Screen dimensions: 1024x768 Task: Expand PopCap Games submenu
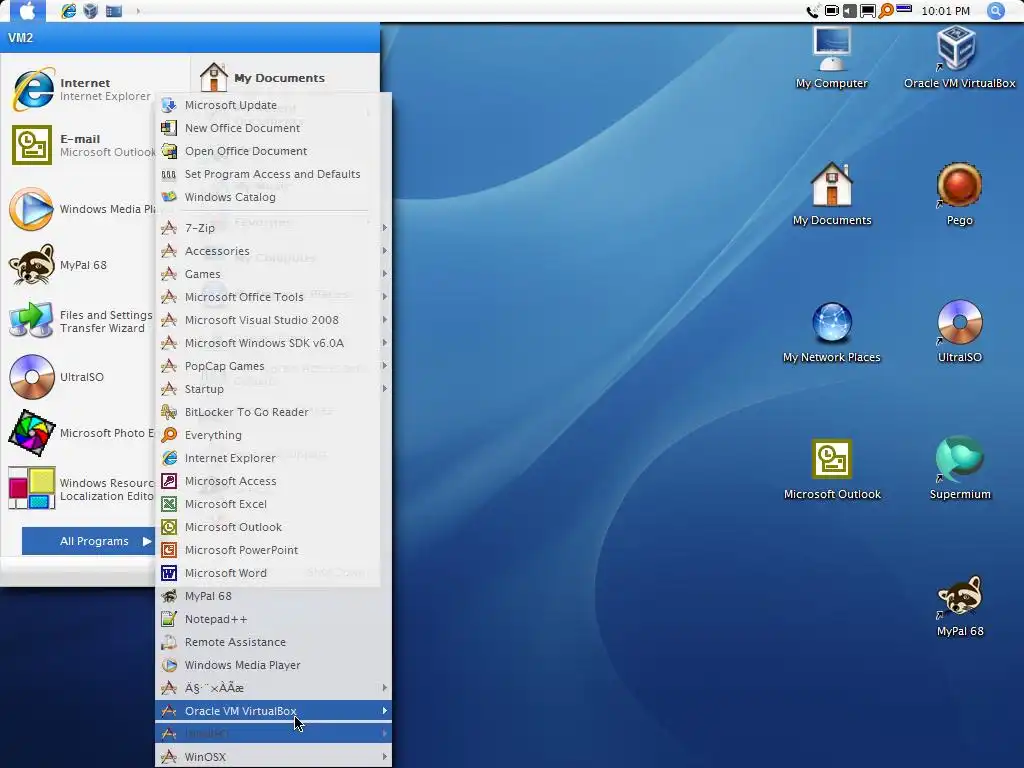click(273, 366)
